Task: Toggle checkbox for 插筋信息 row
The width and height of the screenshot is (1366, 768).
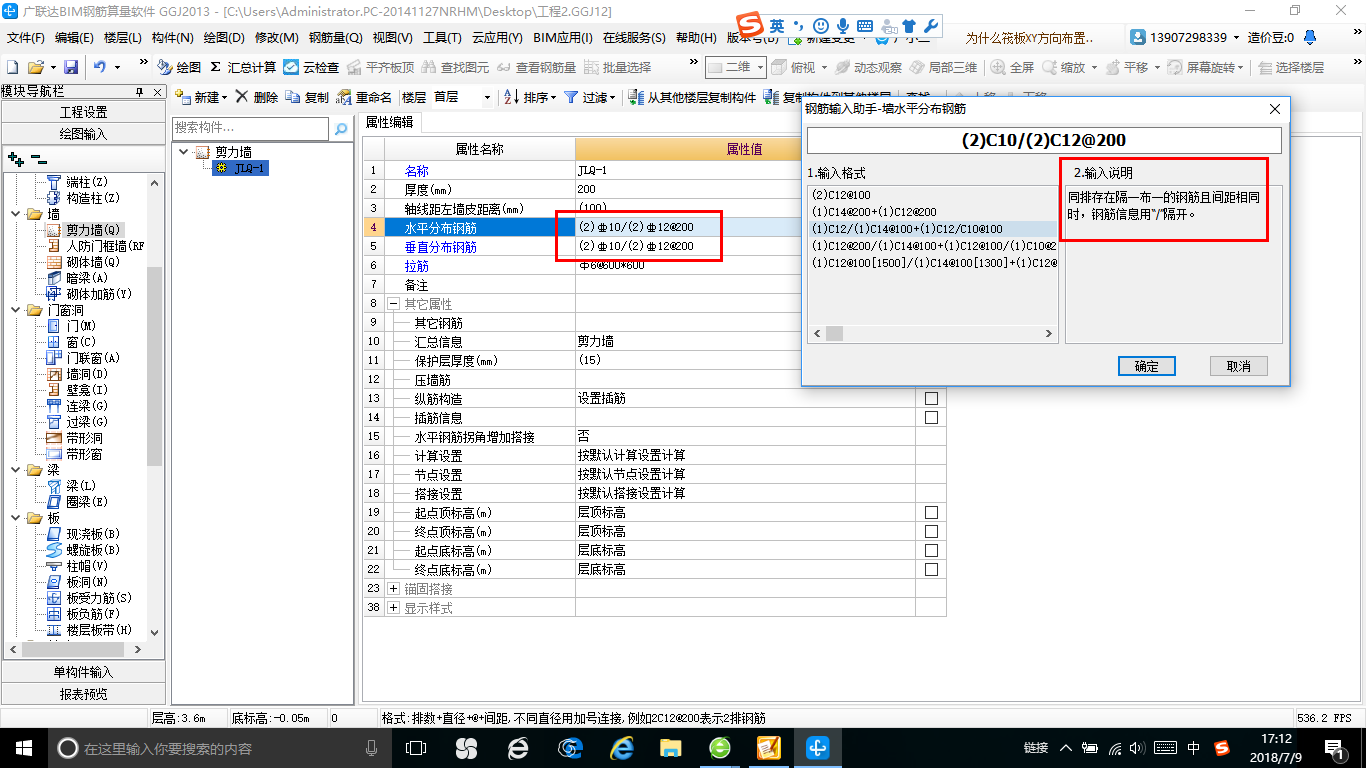Action: (932, 417)
